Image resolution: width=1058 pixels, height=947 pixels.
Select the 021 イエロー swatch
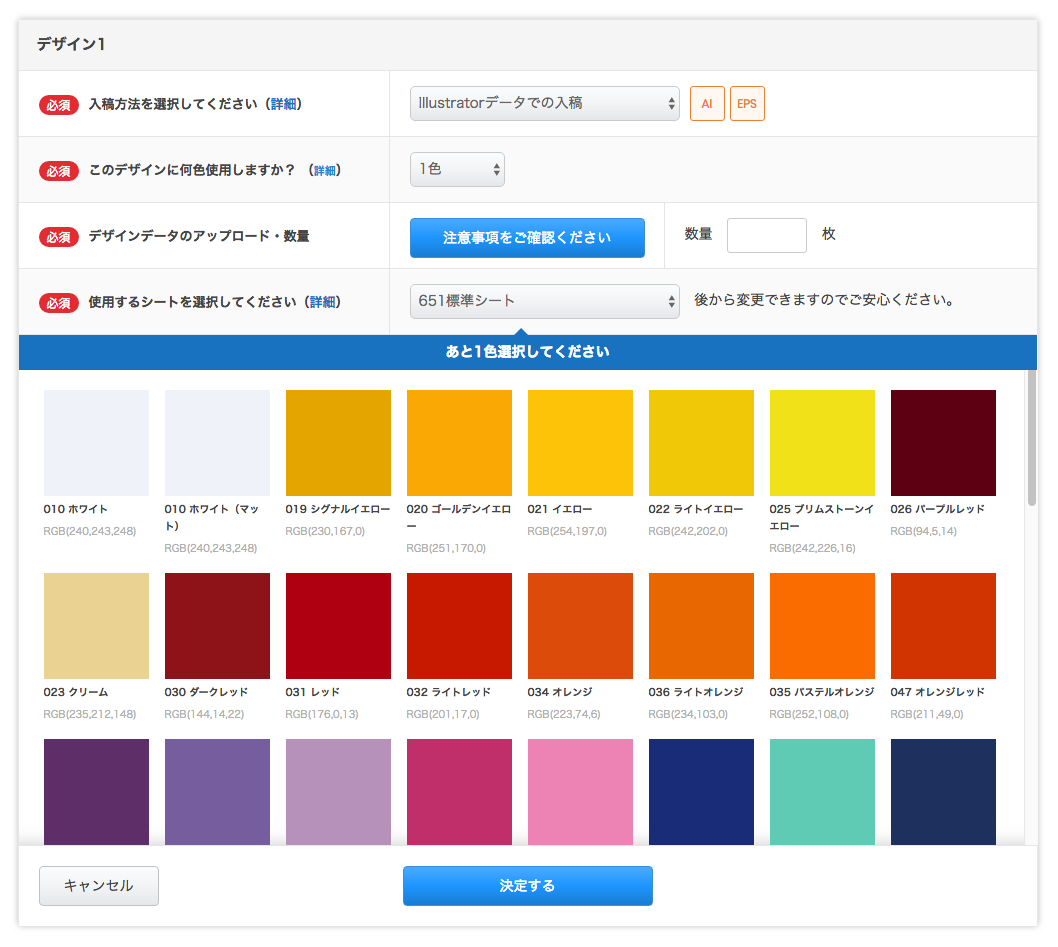(x=580, y=443)
